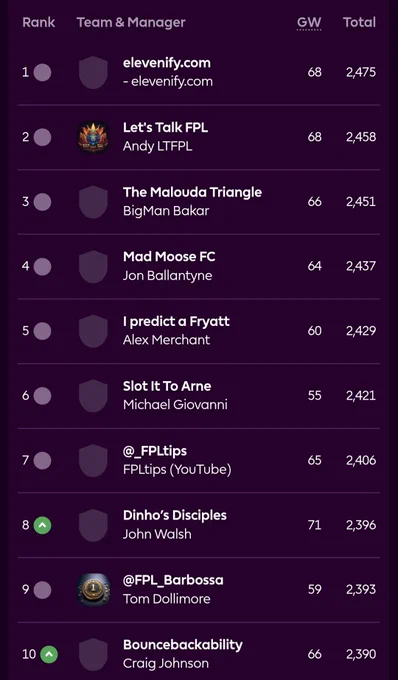Click the Let's Talk FPL team badge
The height and width of the screenshot is (680, 398).
(93, 137)
